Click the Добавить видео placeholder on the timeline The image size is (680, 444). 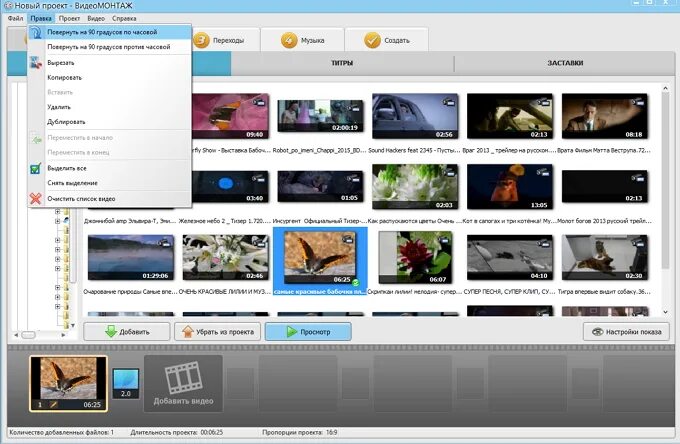point(183,383)
